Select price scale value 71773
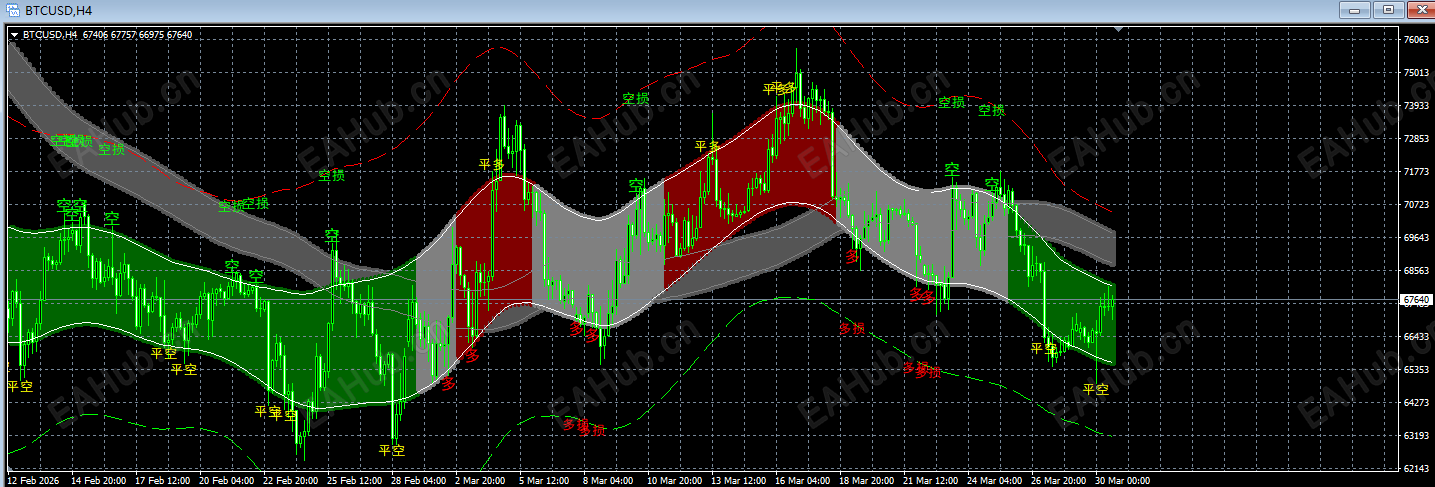The width and height of the screenshot is (1435, 487). pyautogui.click(x=1415, y=172)
